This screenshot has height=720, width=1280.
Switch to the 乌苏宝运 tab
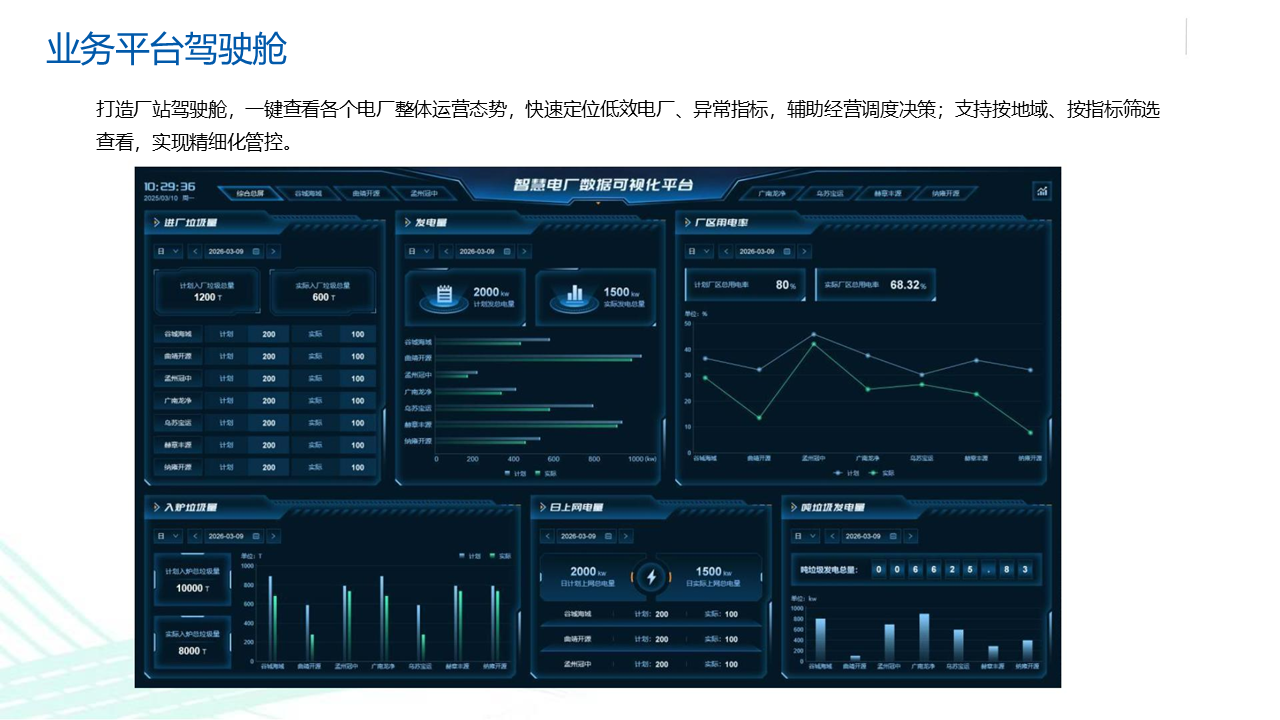tap(830, 193)
